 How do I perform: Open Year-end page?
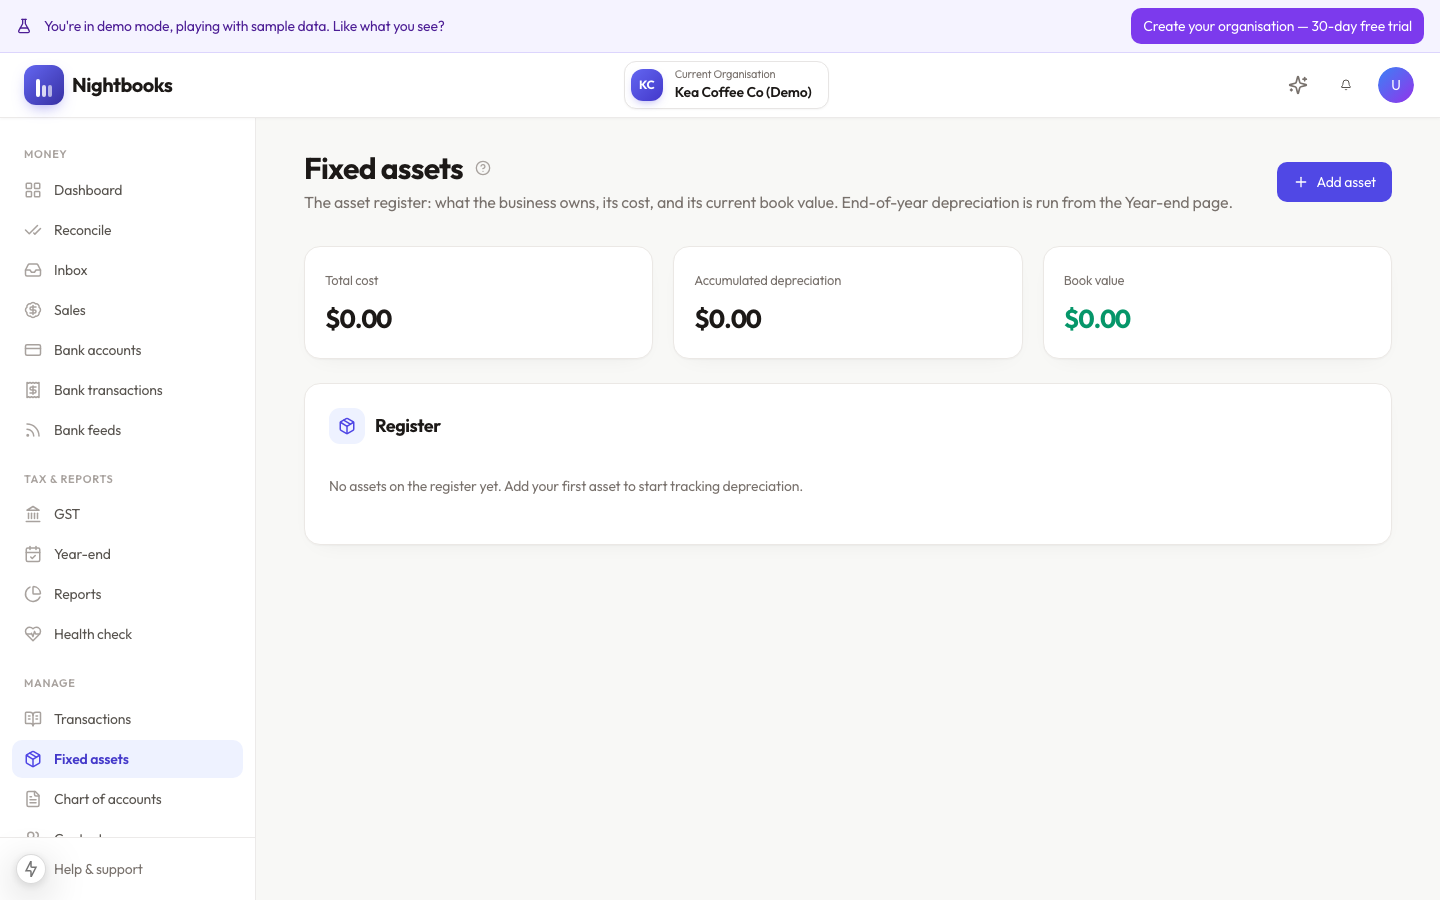127,554
